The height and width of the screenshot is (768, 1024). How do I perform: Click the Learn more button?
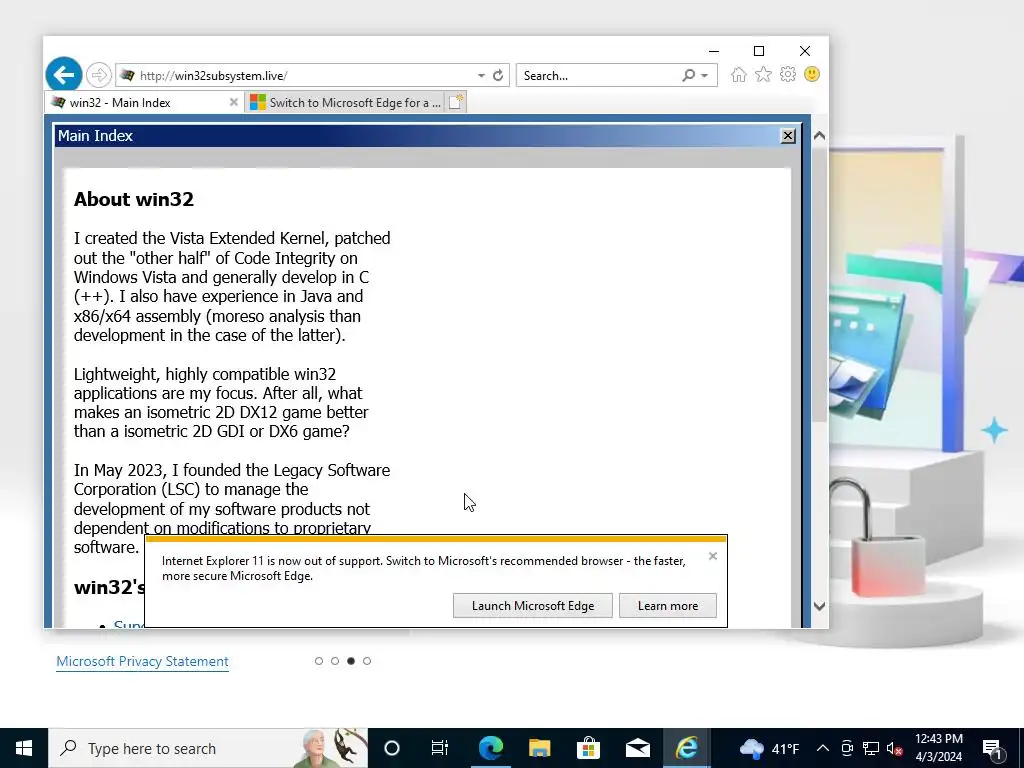667,606
